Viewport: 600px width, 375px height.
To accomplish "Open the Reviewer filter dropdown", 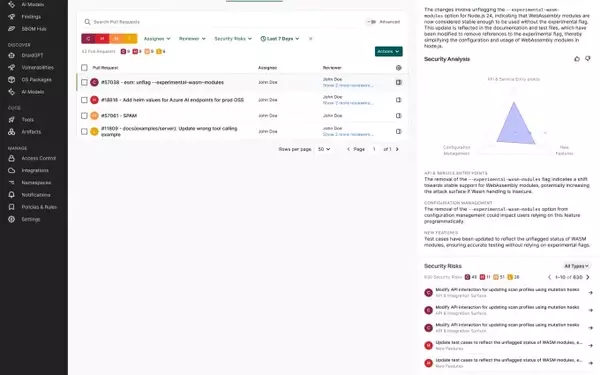I will tap(192, 39).
